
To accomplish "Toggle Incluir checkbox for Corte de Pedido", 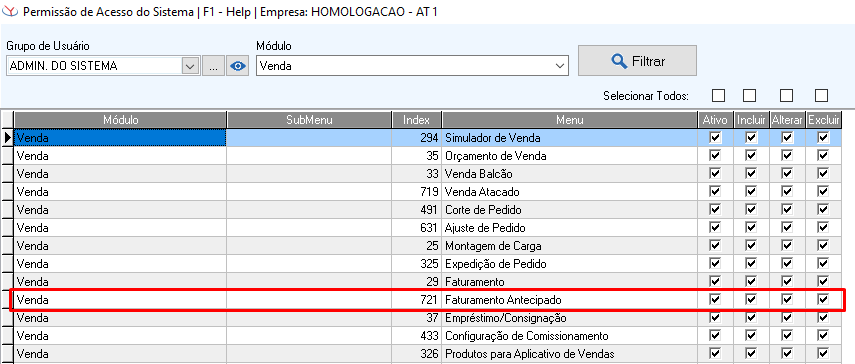I will pyautogui.click(x=751, y=210).
